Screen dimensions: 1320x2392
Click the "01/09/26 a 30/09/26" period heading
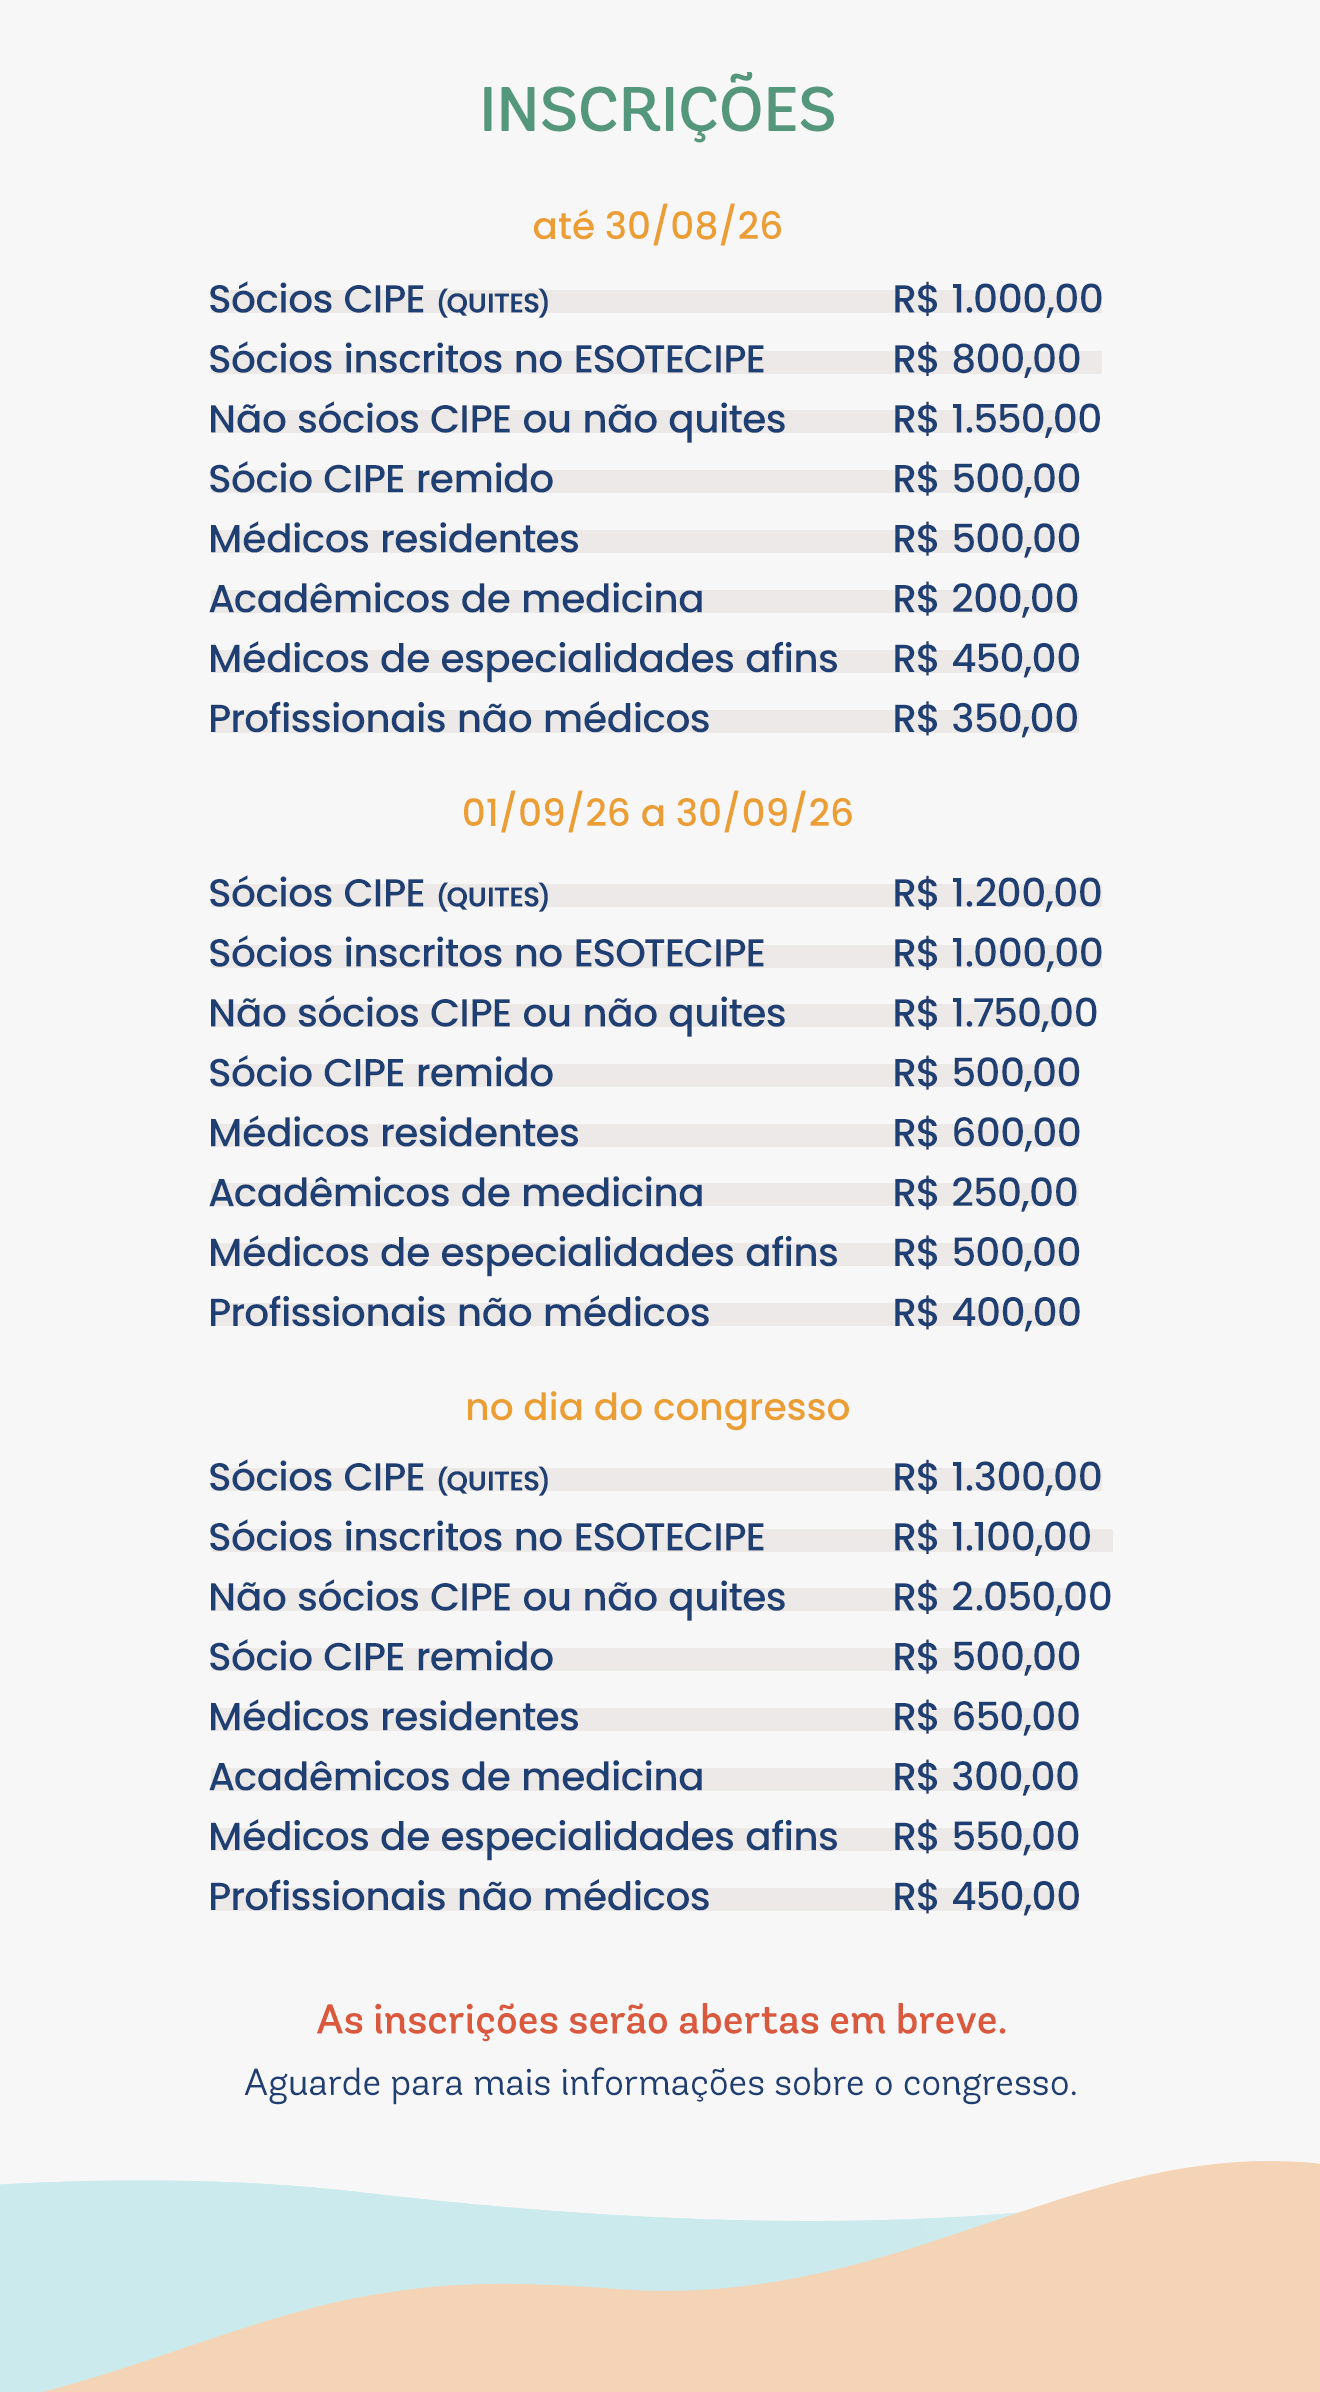pyautogui.click(x=657, y=813)
